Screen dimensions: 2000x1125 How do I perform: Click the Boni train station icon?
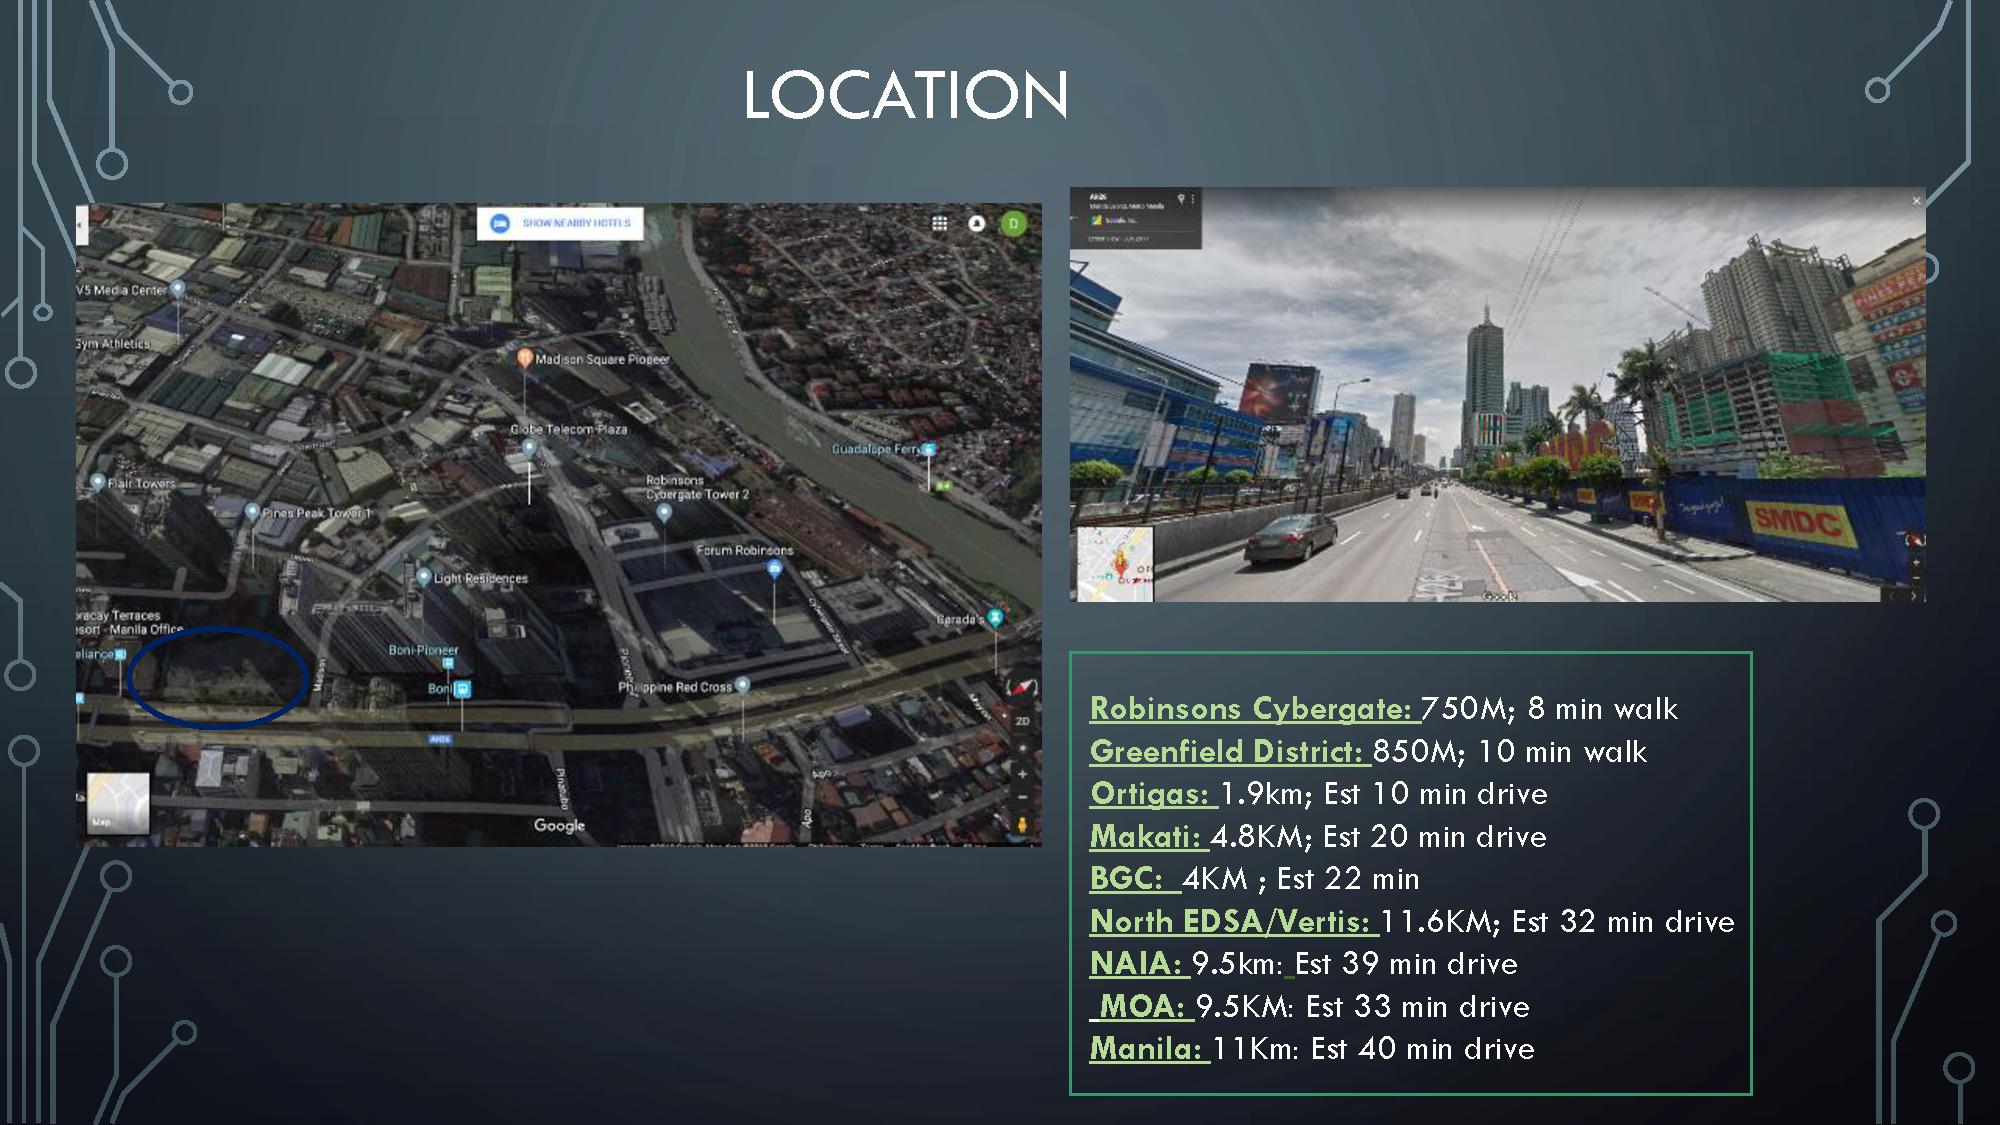[462, 689]
